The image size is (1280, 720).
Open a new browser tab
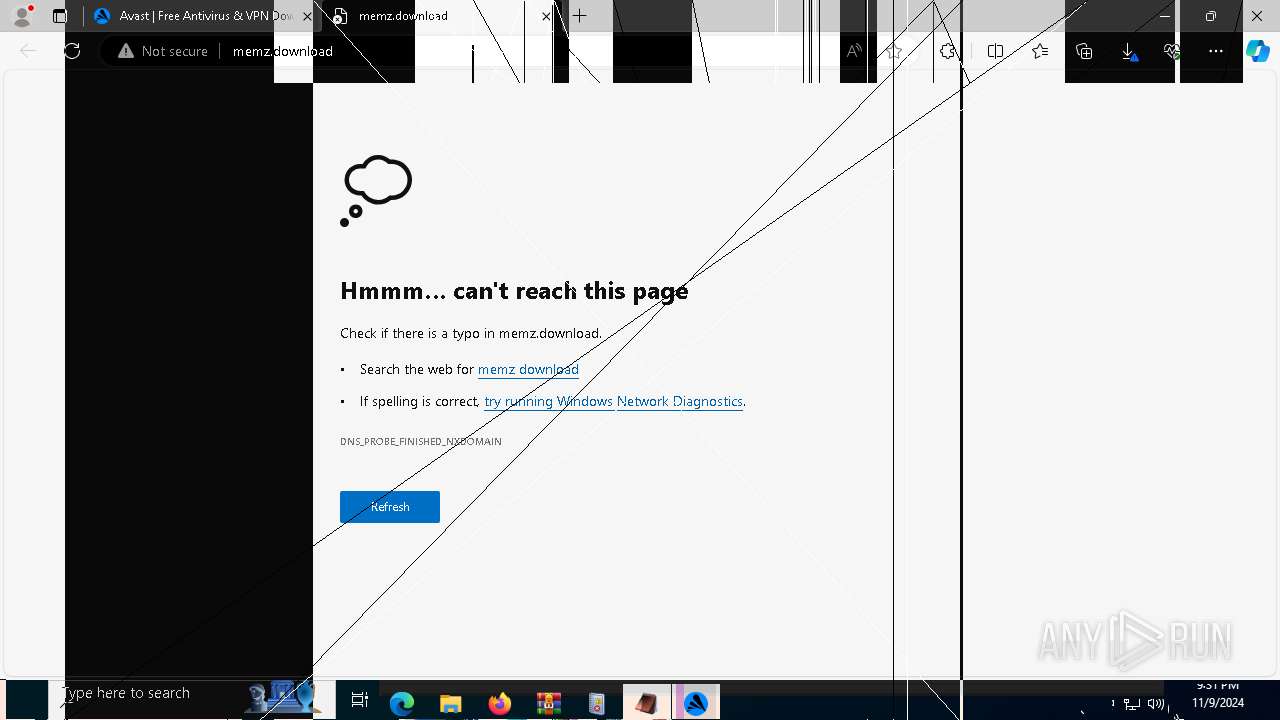580,16
